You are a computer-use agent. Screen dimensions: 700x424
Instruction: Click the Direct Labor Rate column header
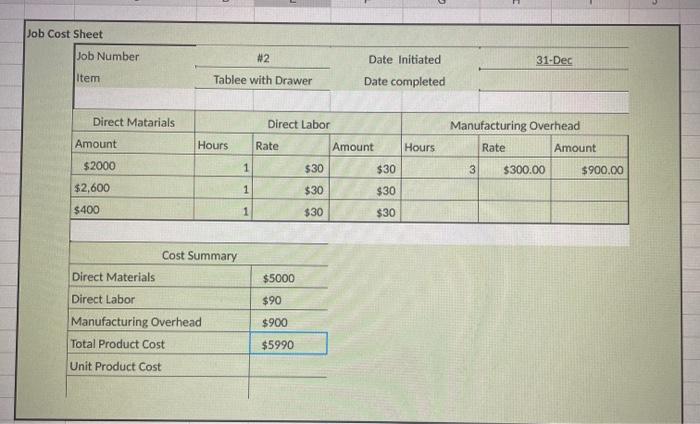[291, 146]
